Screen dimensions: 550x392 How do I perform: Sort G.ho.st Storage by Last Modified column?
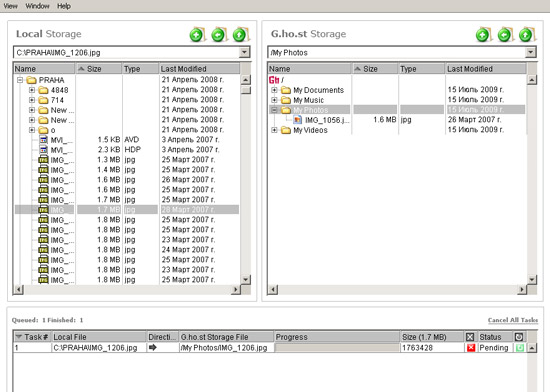pyautogui.click(x=486, y=69)
